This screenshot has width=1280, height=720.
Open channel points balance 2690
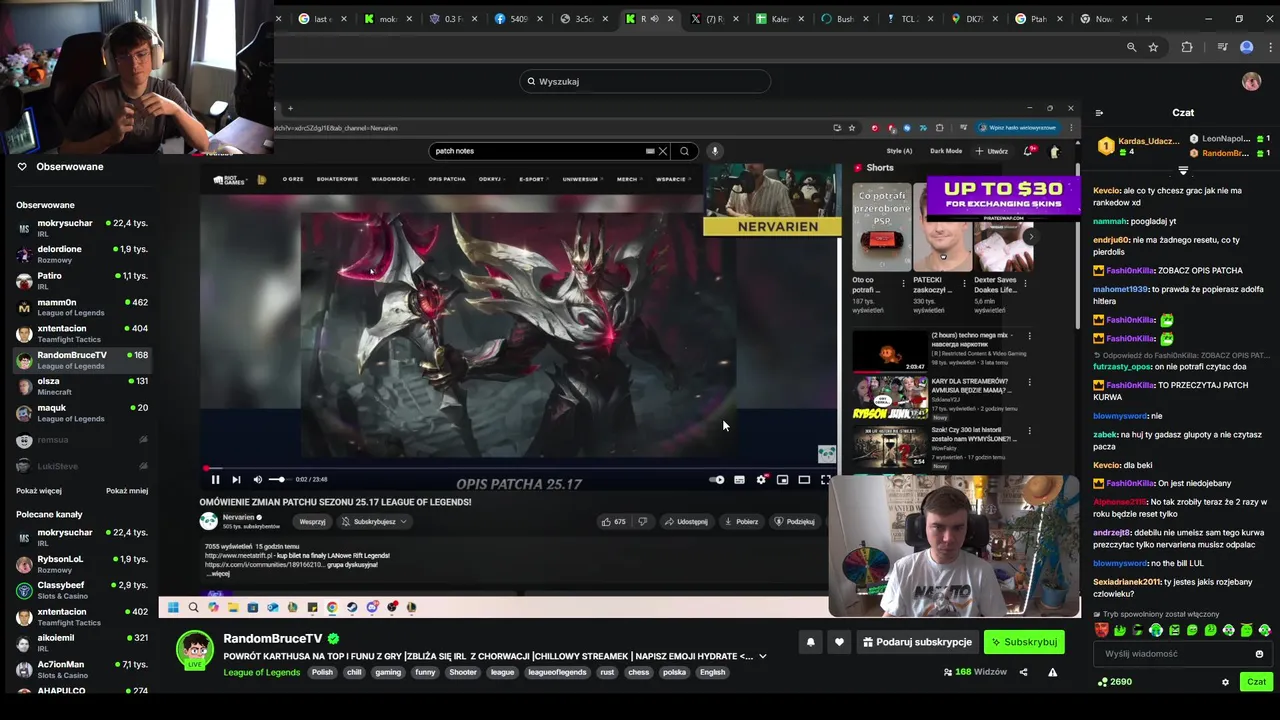coord(1115,682)
